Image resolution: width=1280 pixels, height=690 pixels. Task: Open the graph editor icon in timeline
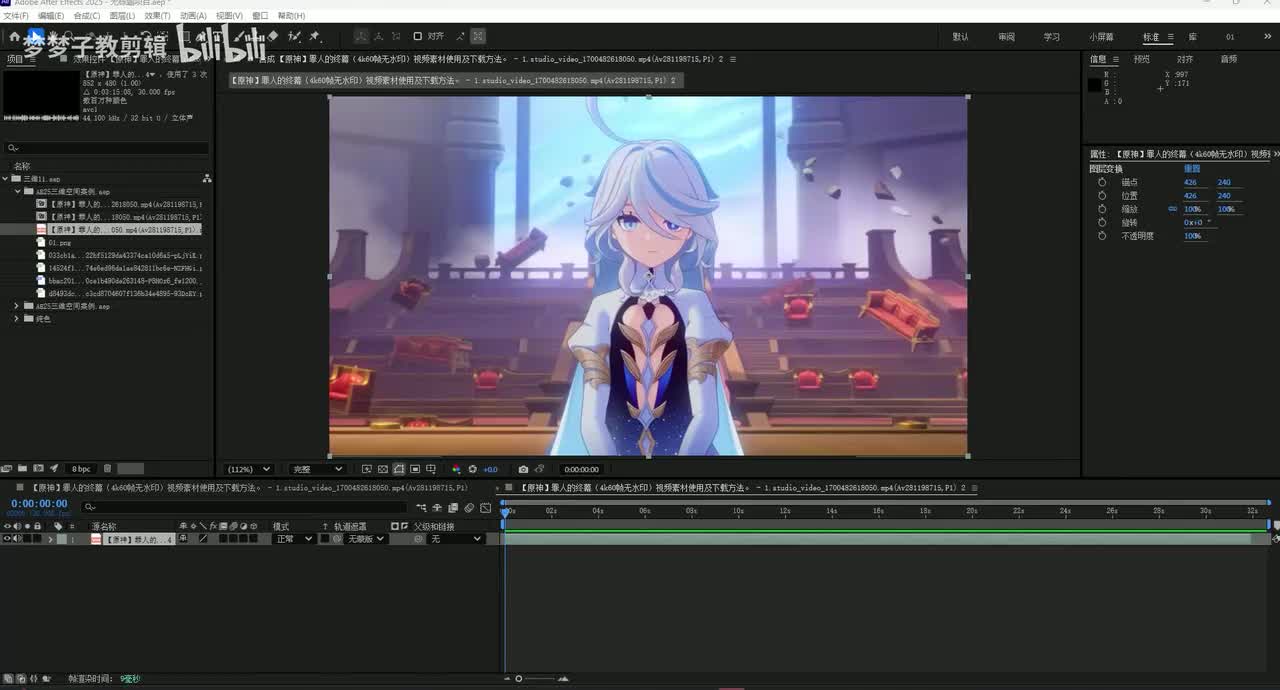coord(485,508)
